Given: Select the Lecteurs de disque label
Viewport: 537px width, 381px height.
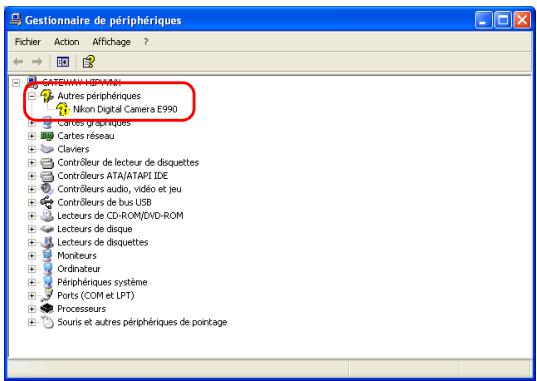Looking at the screenshot, I should pyautogui.click(x=95, y=229).
